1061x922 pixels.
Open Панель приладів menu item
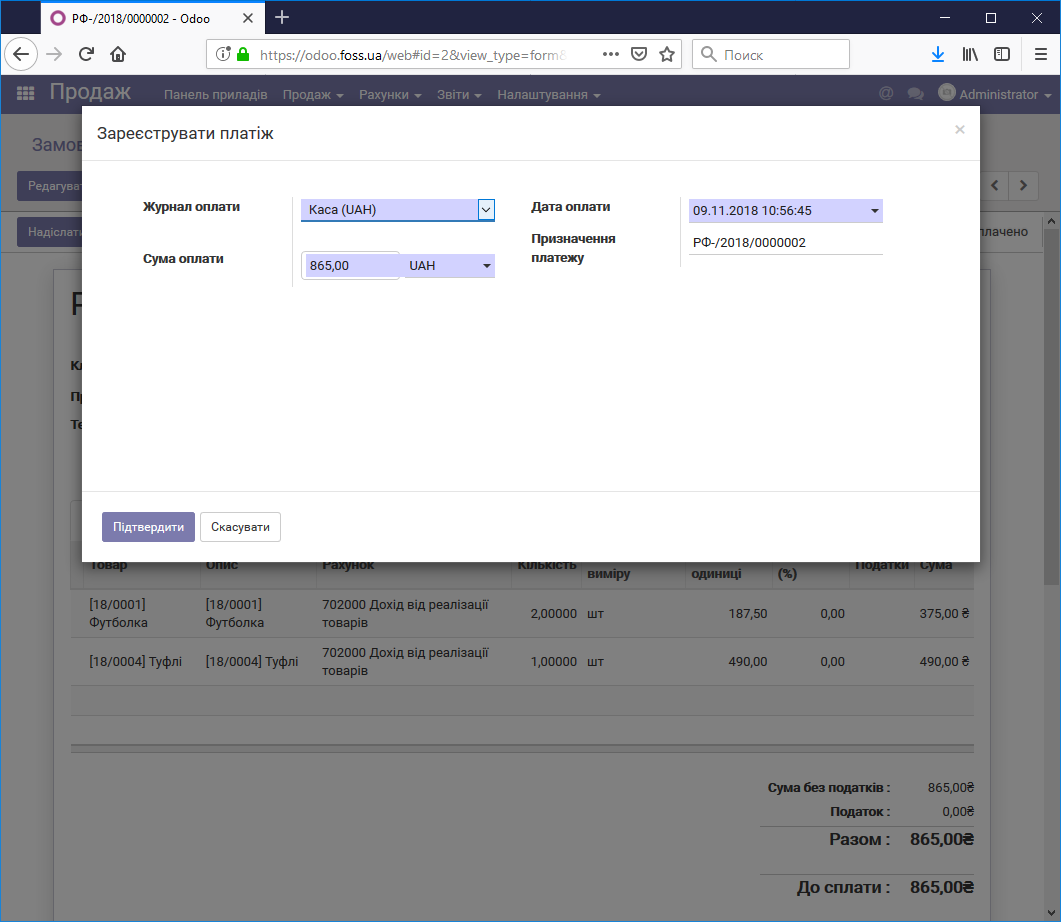[x=215, y=95]
